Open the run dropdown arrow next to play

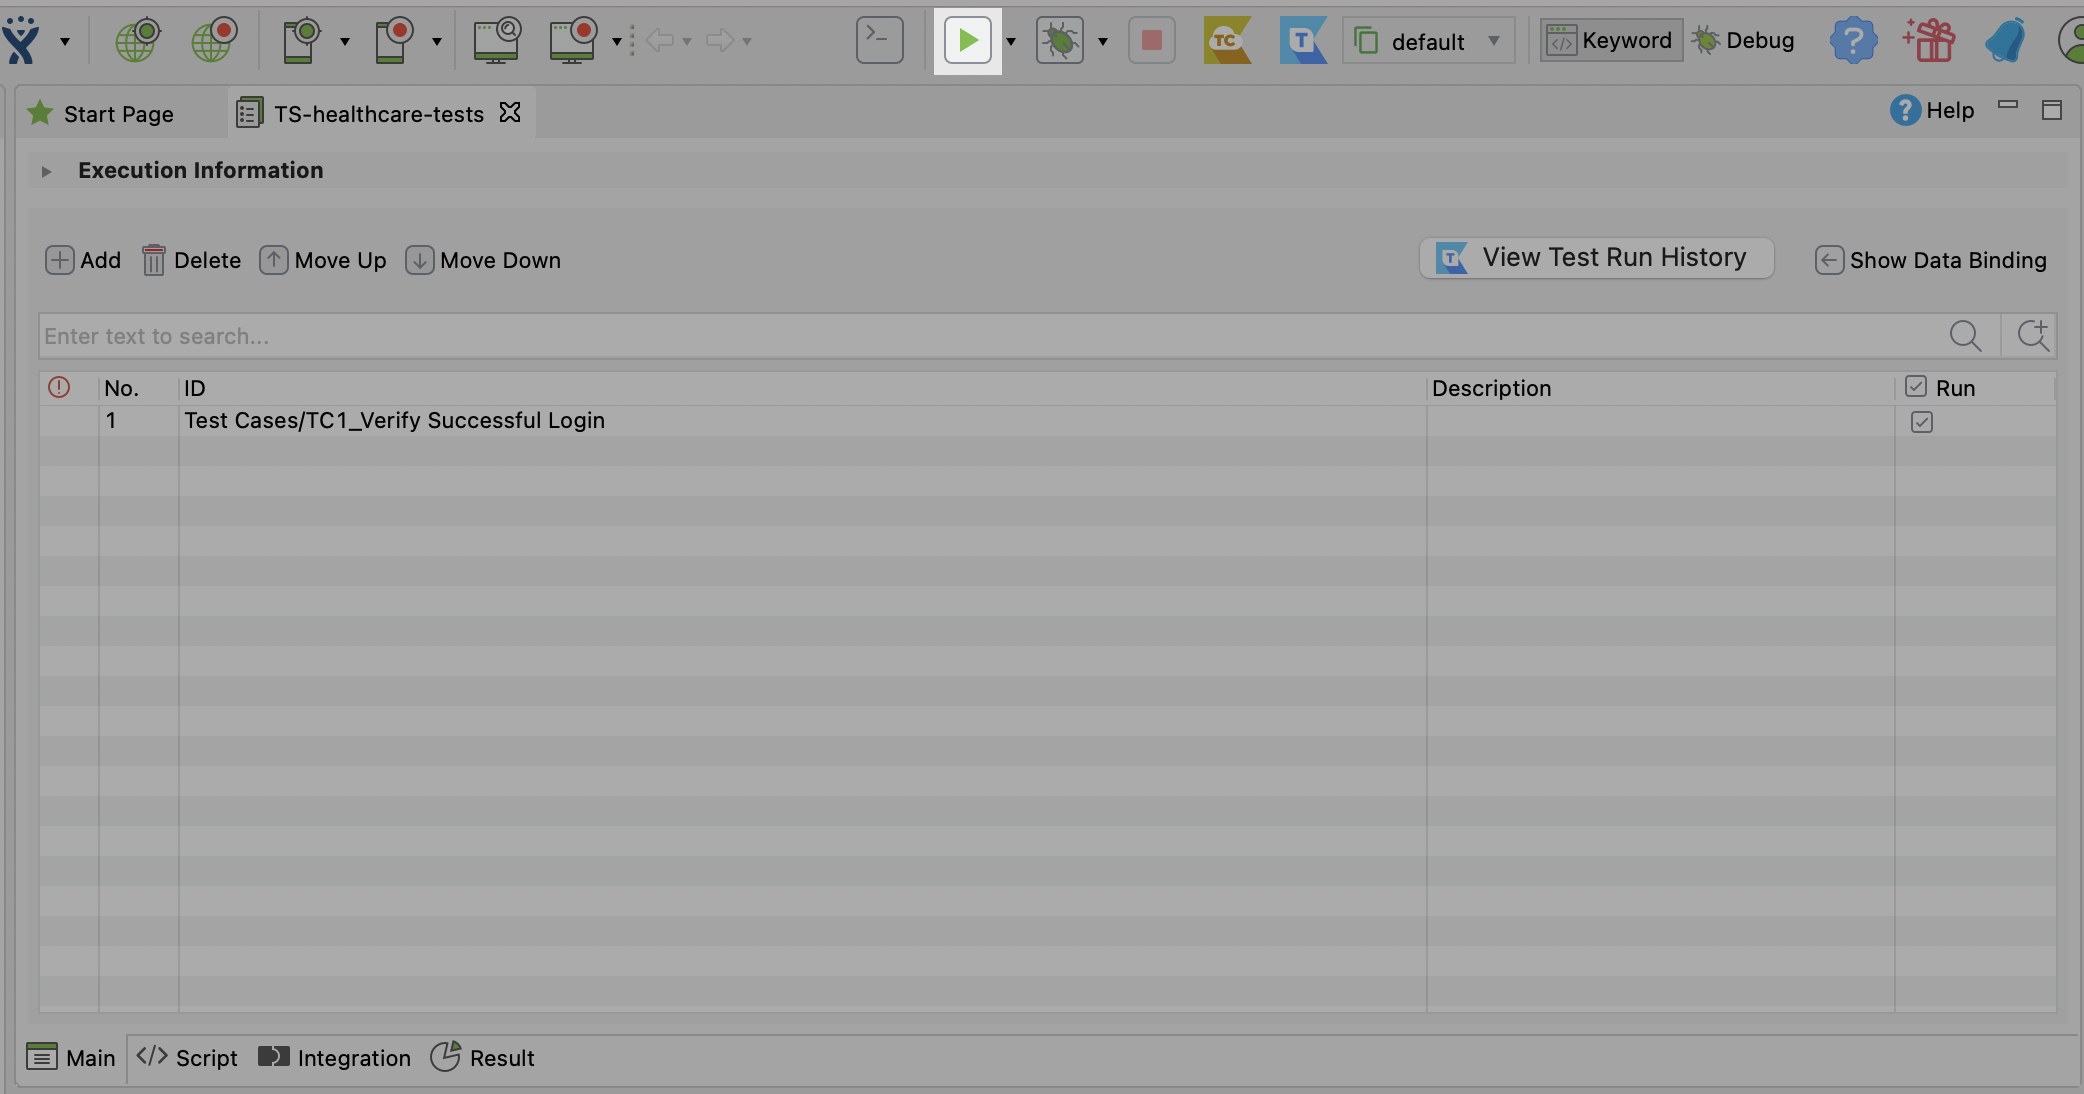click(x=1010, y=40)
